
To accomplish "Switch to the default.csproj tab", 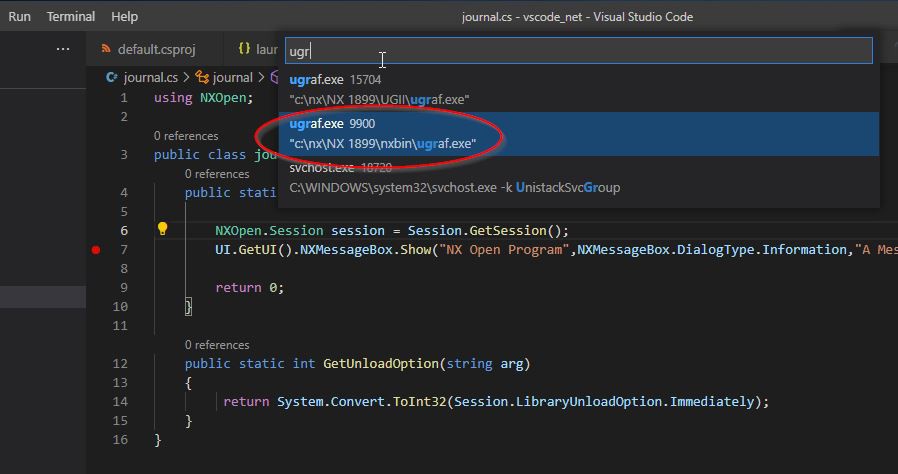I will [x=156, y=49].
